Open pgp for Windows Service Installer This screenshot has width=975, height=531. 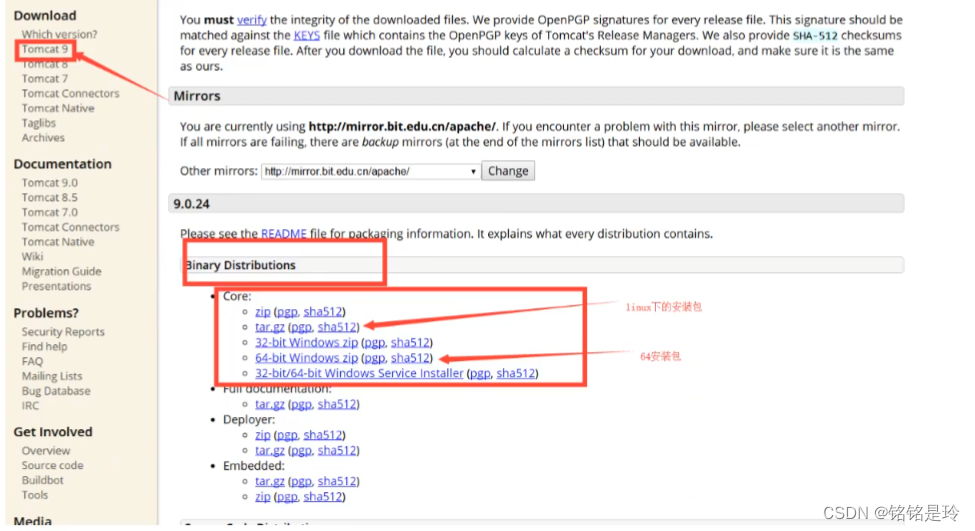click(480, 373)
